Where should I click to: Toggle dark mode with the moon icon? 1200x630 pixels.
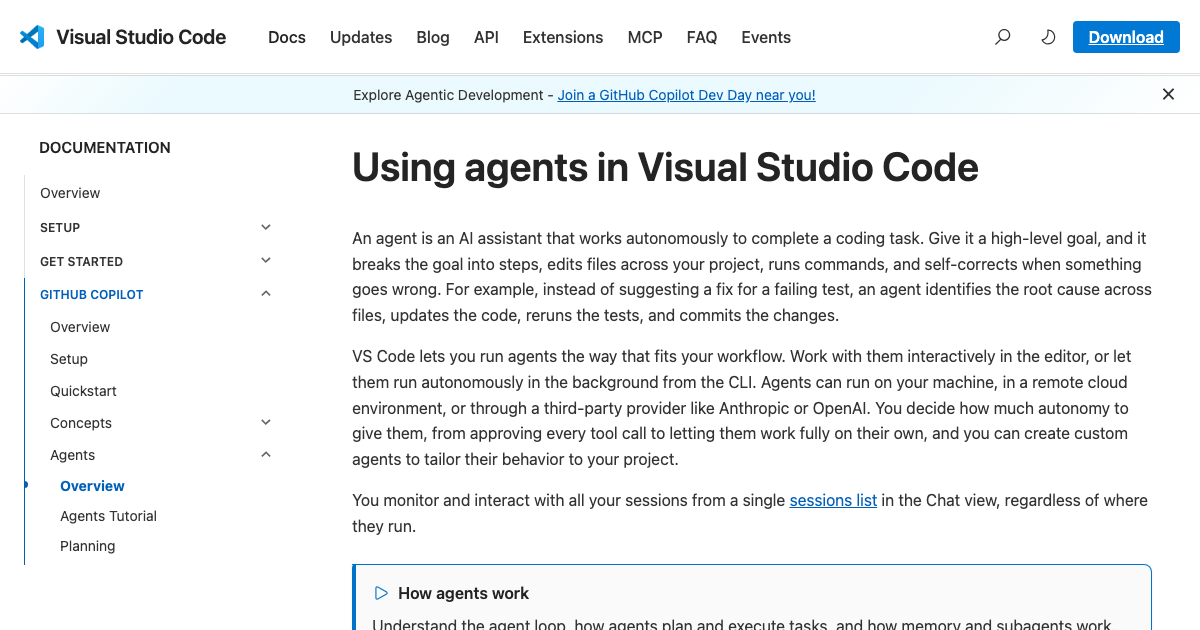(x=1048, y=36)
